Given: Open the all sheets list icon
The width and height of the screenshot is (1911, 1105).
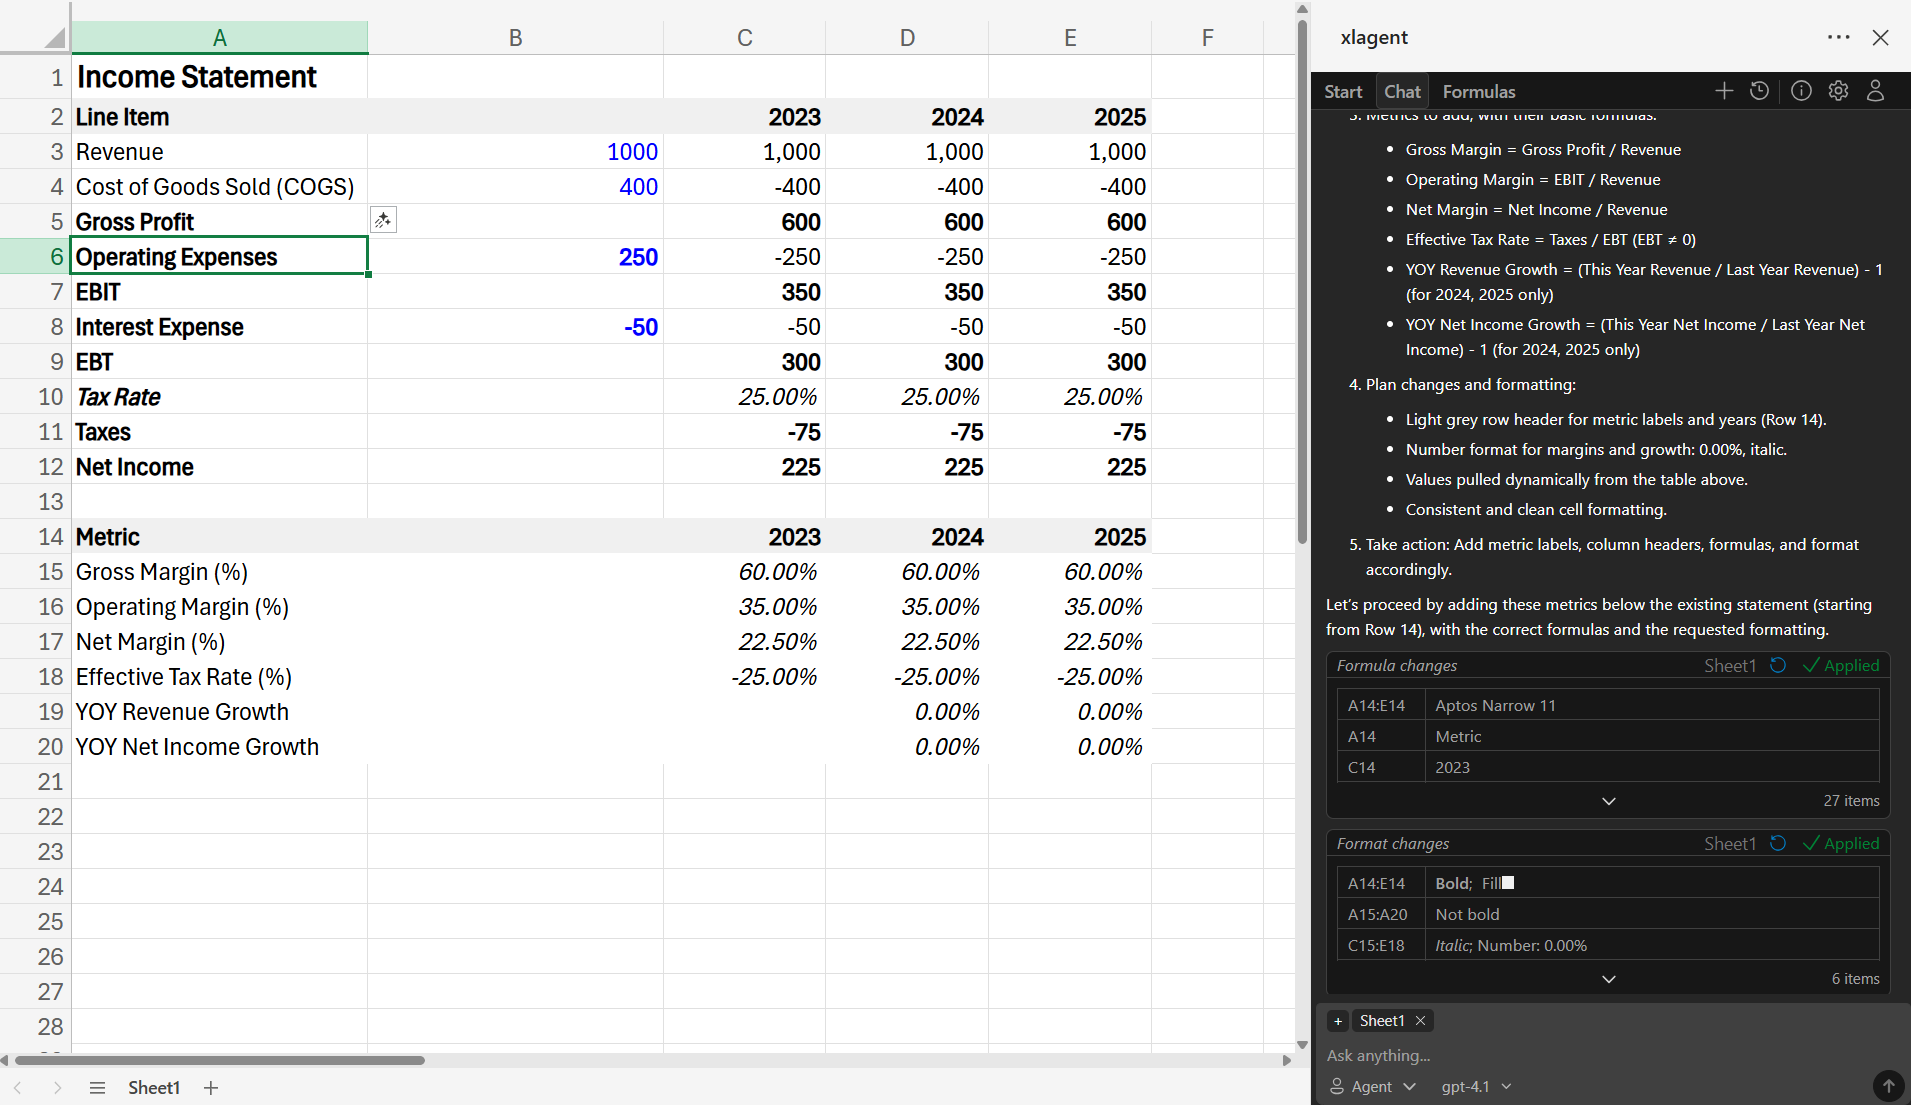Looking at the screenshot, I should (97, 1088).
